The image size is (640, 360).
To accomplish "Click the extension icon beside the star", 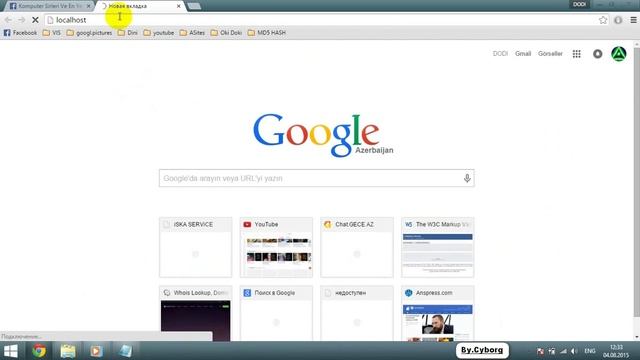I will coord(618,20).
